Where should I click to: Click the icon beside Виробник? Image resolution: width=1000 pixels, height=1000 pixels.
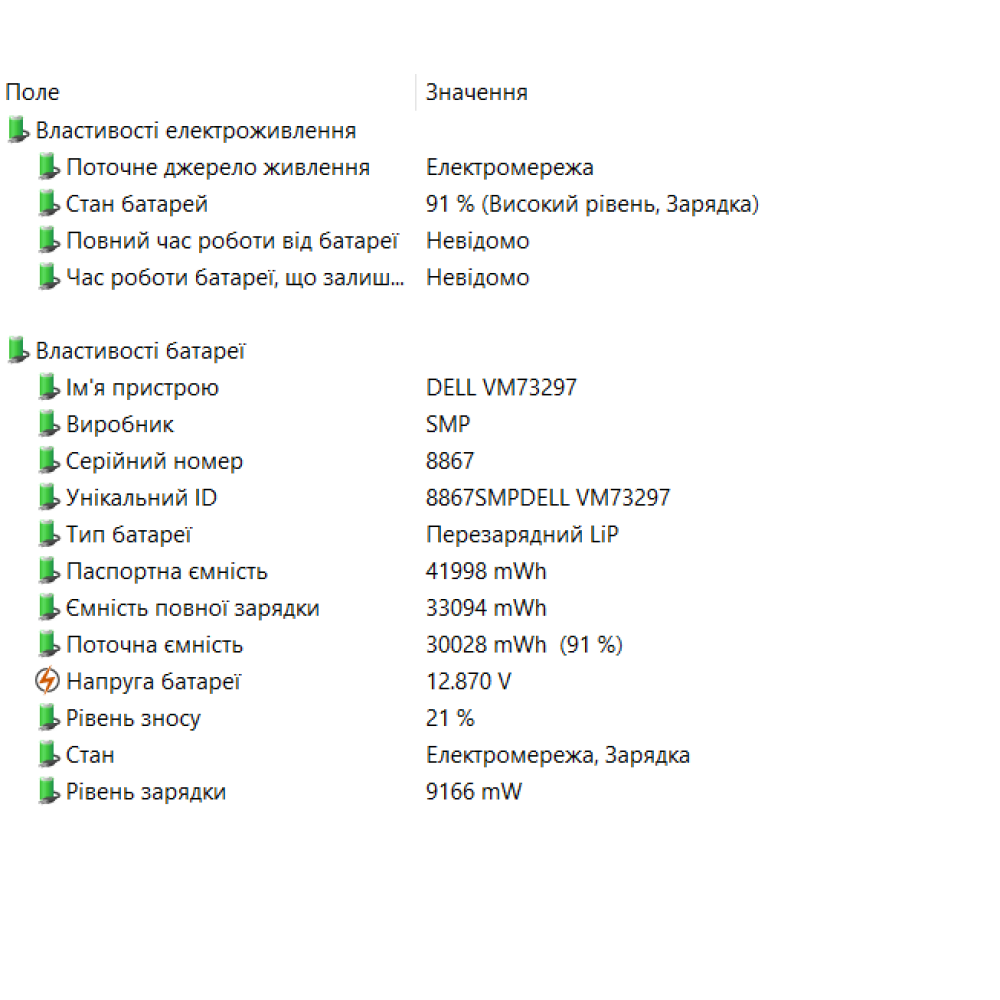47,424
